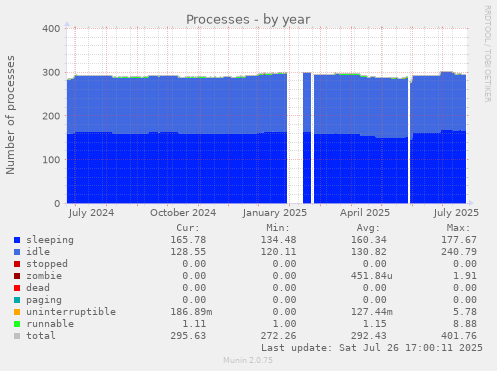Click the 'October 2024' axis label
The width and height of the screenshot is (497, 371).
coord(183,213)
